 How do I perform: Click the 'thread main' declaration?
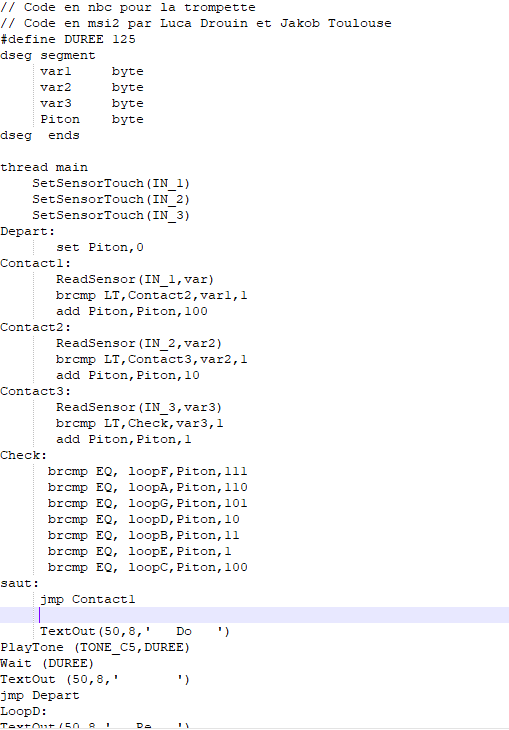coord(44,167)
